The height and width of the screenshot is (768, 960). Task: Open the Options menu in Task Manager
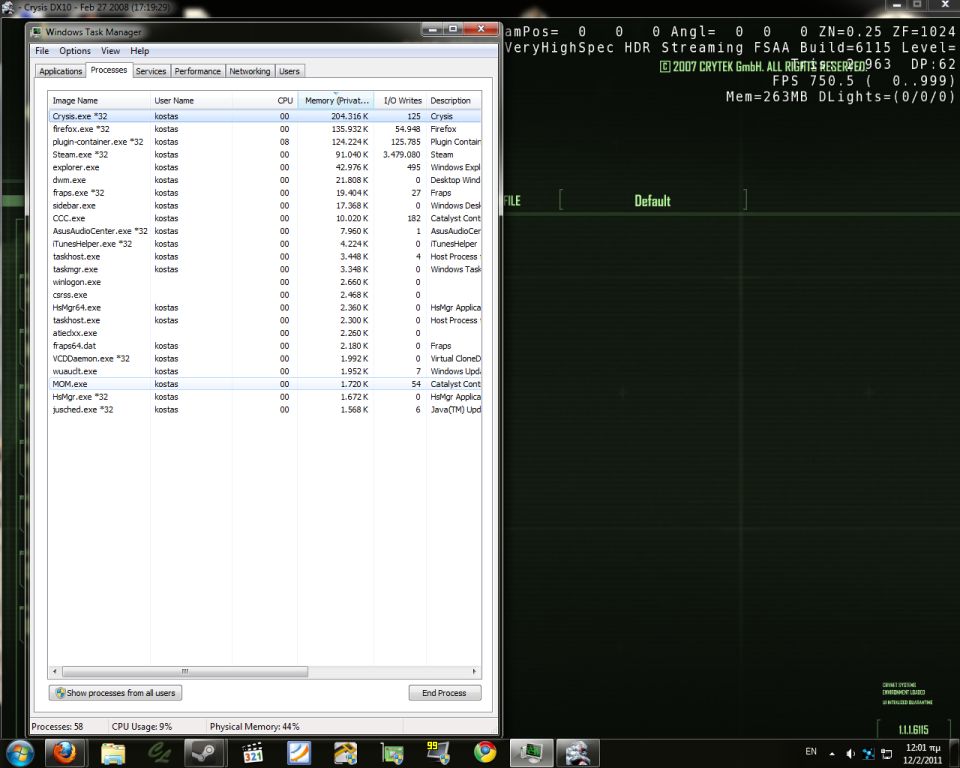pos(75,51)
